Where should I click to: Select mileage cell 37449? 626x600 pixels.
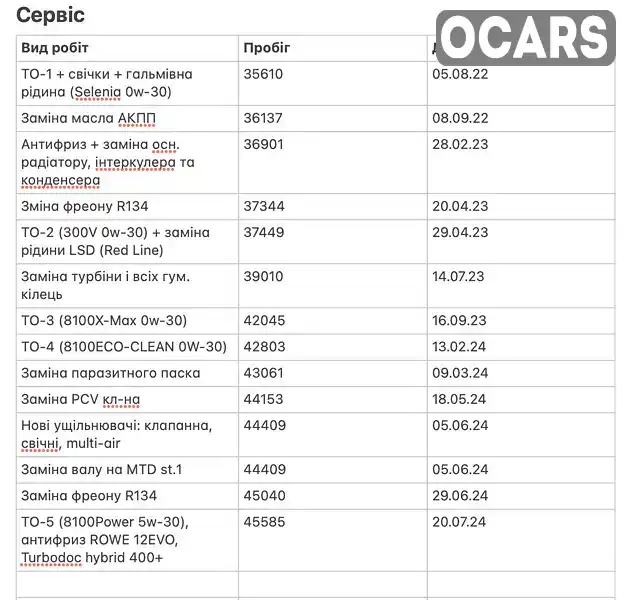pos(333,242)
